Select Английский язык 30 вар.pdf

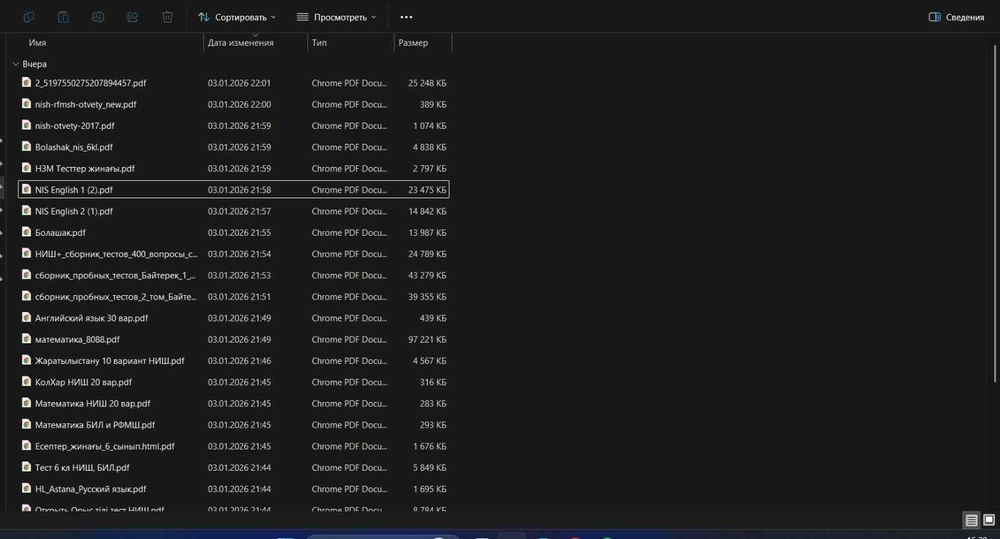point(233,318)
